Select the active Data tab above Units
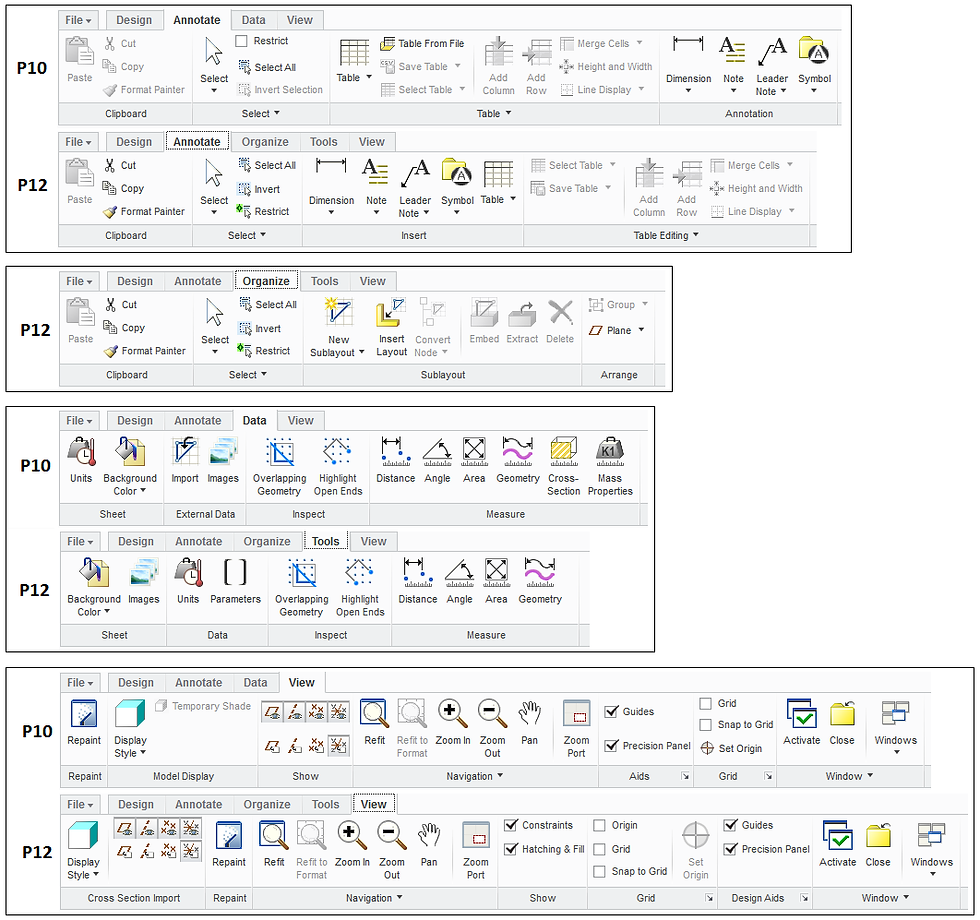 pos(254,421)
